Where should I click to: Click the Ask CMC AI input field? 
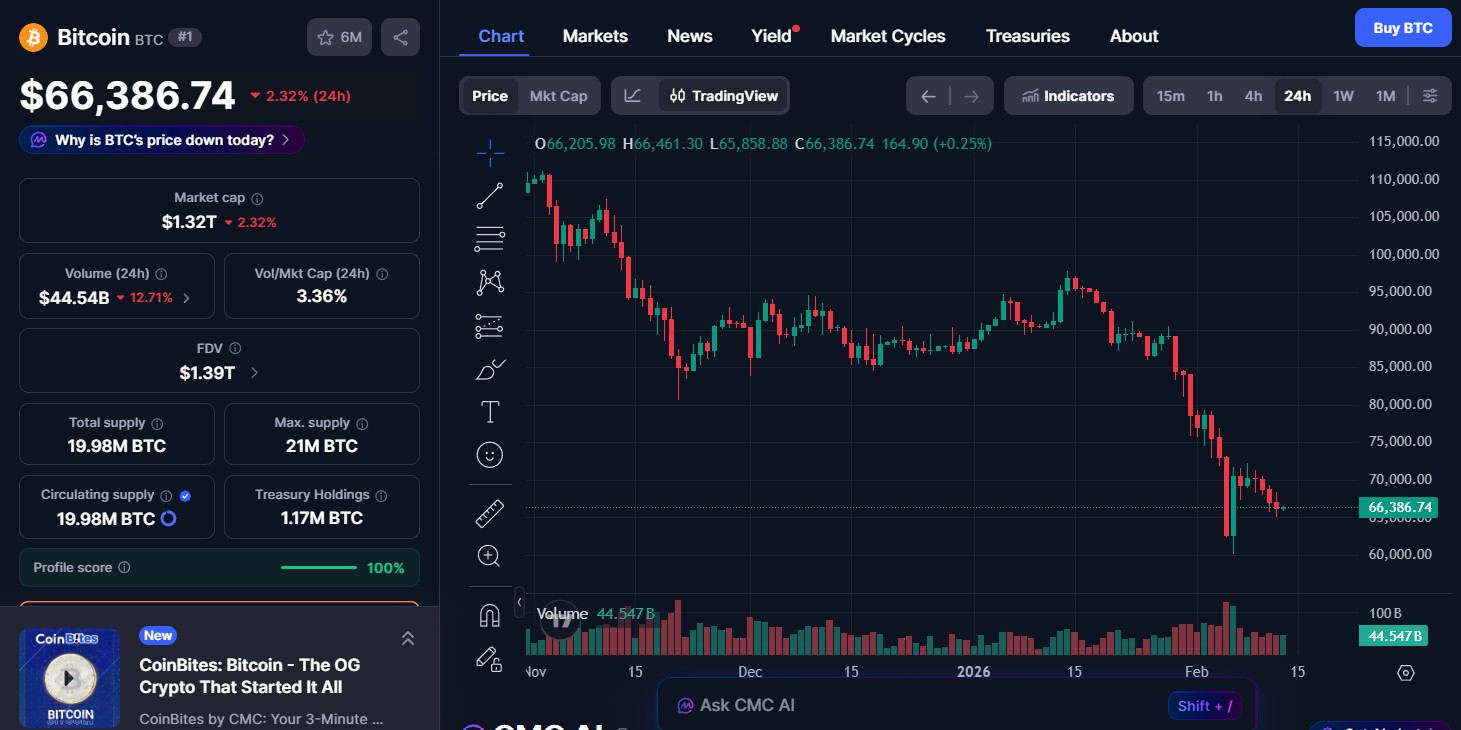[x=900, y=704]
